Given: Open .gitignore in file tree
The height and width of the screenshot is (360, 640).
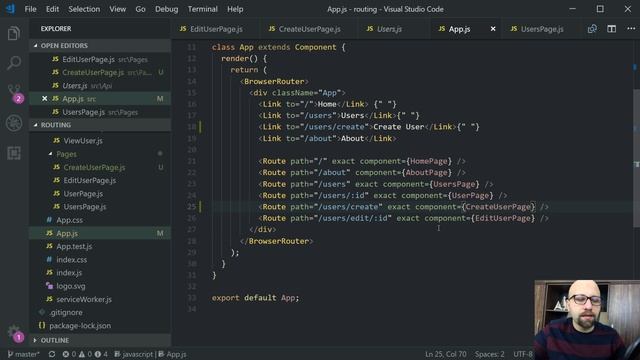Looking at the screenshot, I should [x=100, y=312].
